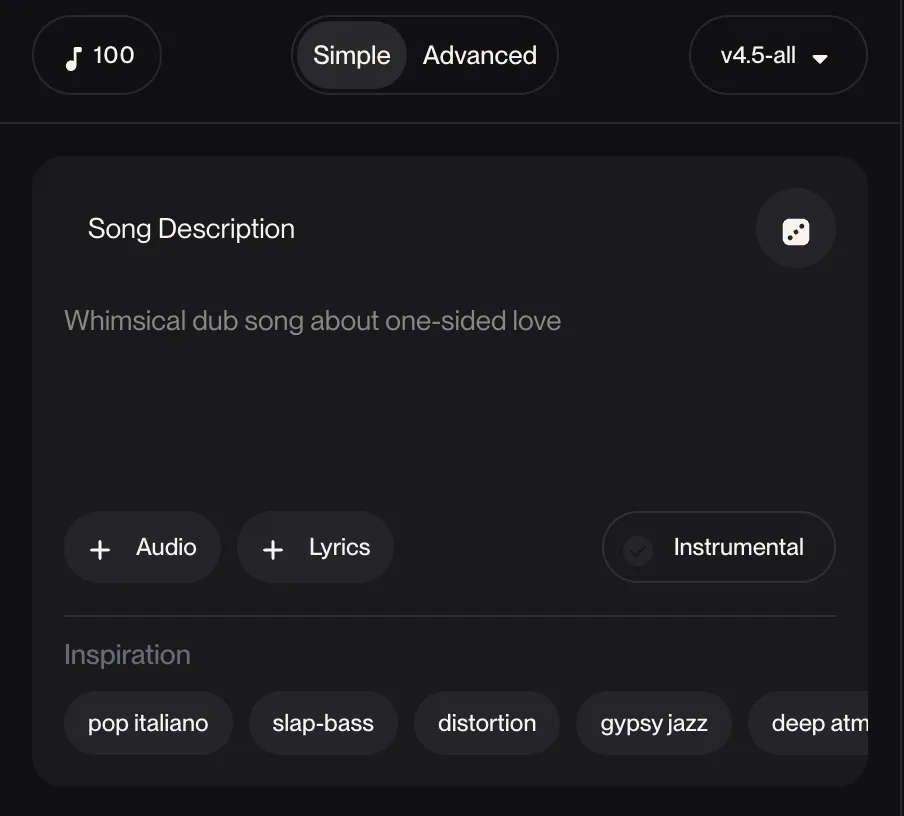Select the slap-bass inspiration tag

323,723
